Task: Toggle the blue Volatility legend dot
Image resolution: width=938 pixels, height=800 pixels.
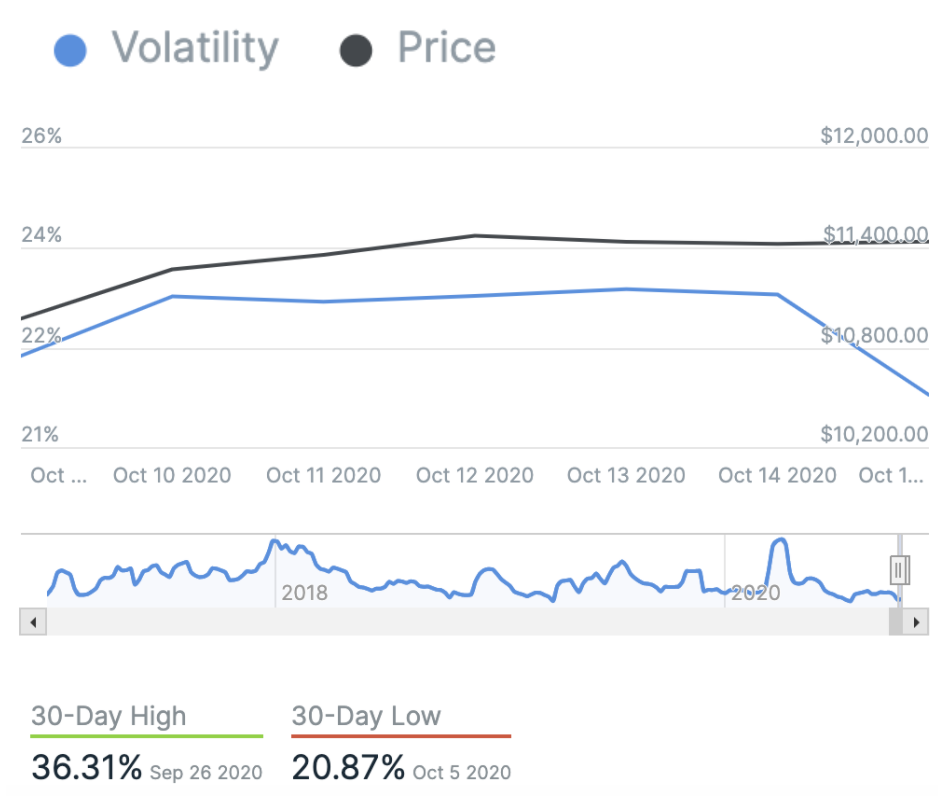Action: [69, 50]
